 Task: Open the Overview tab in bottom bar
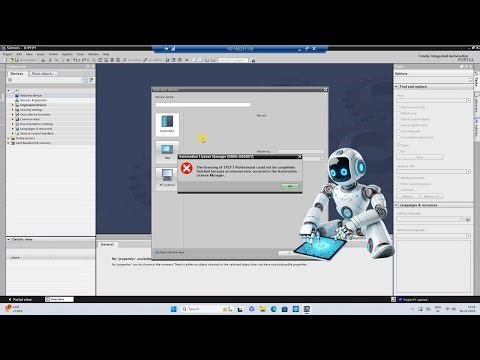[59, 299]
